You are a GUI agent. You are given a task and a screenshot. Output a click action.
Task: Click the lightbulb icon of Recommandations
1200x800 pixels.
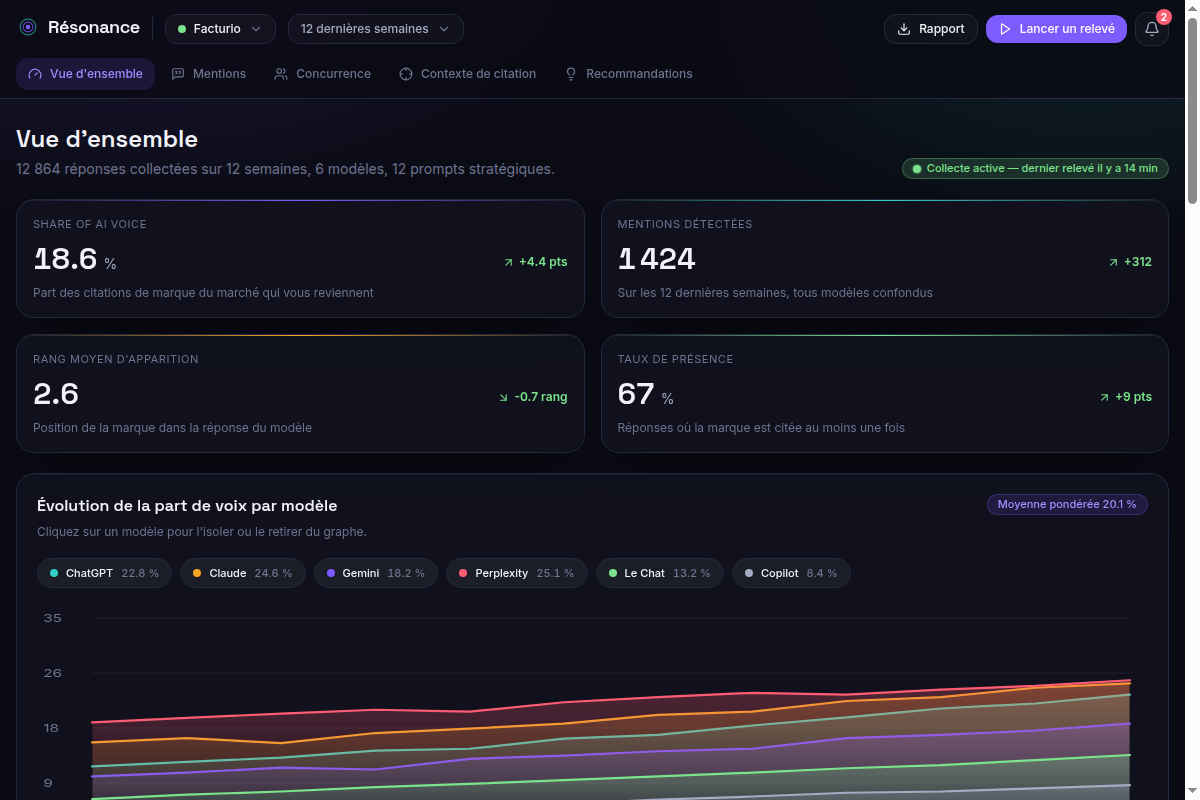pos(571,74)
